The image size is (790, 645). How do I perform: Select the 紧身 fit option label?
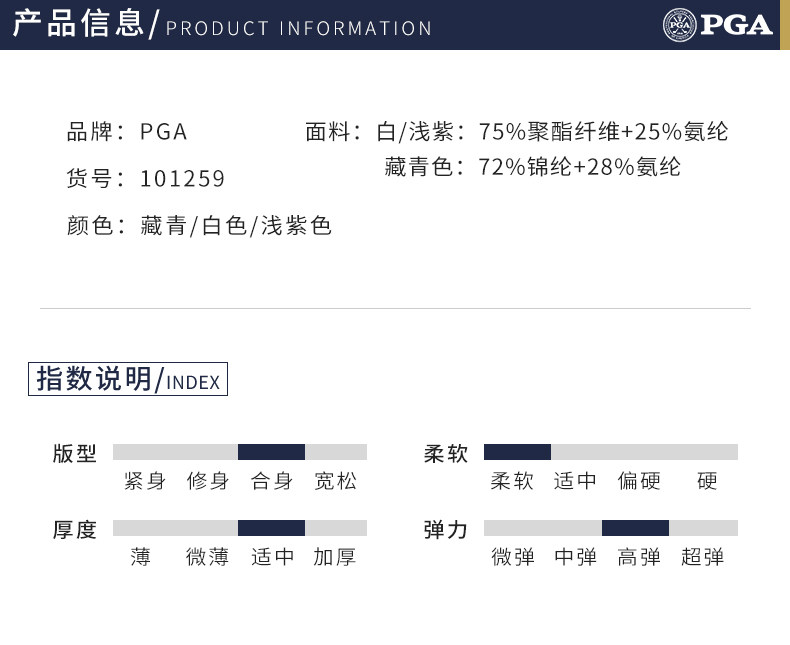pyautogui.click(x=145, y=481)
